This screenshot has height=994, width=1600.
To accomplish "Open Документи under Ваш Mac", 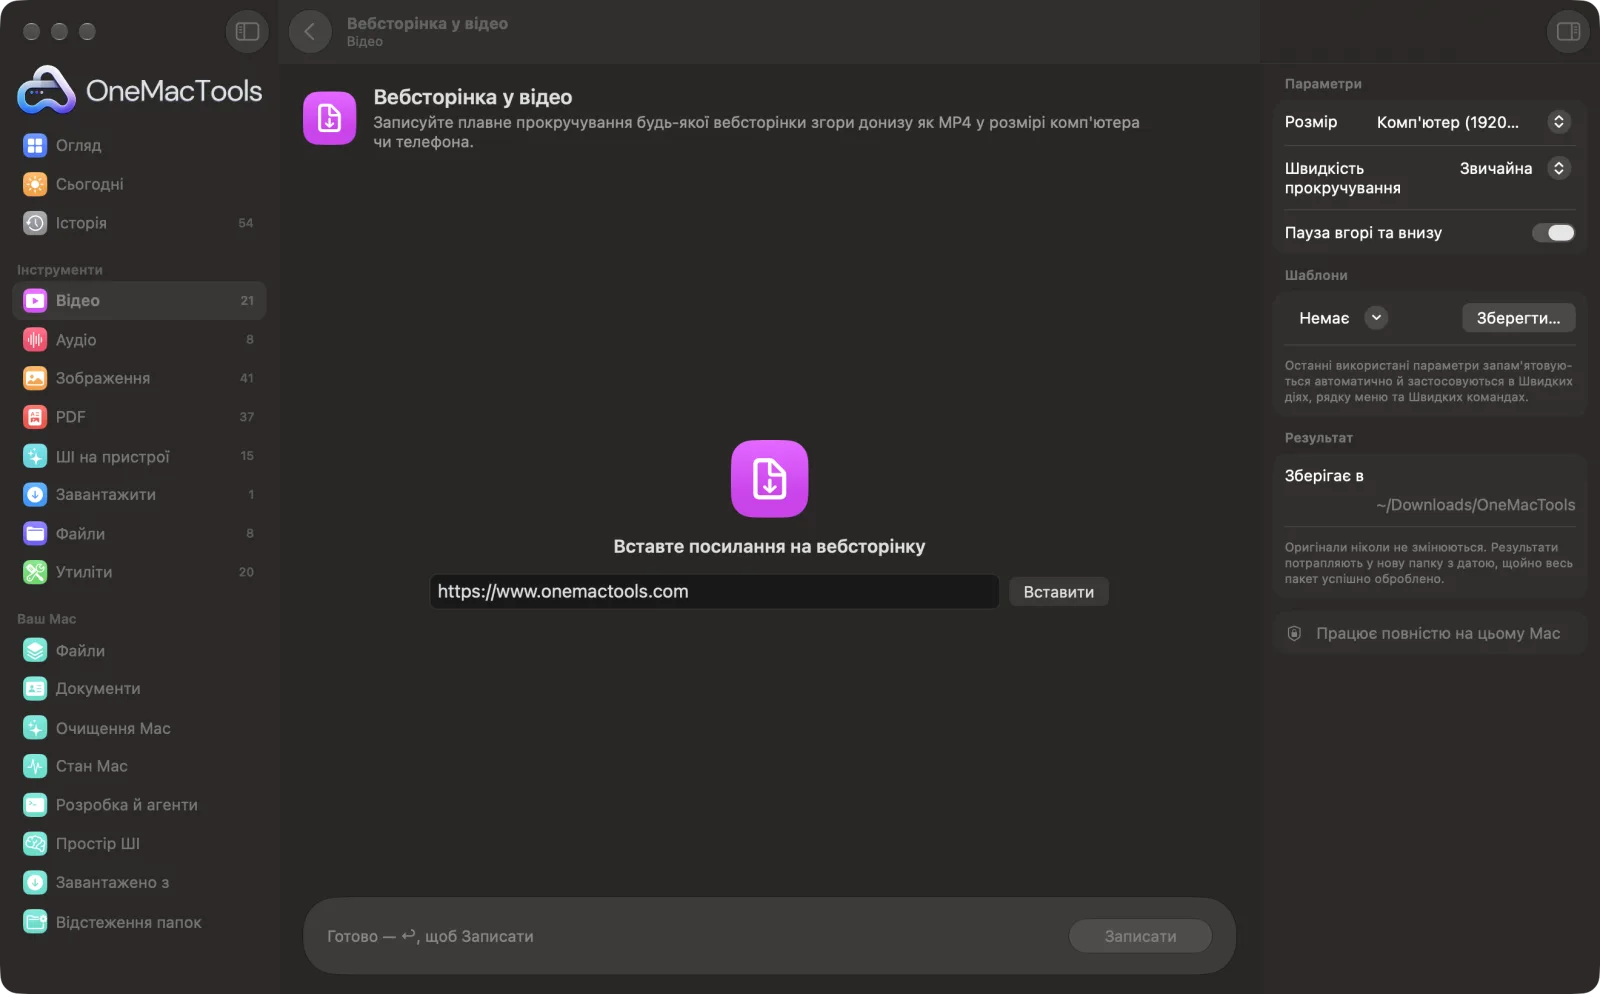I will [x=139, y=689].
